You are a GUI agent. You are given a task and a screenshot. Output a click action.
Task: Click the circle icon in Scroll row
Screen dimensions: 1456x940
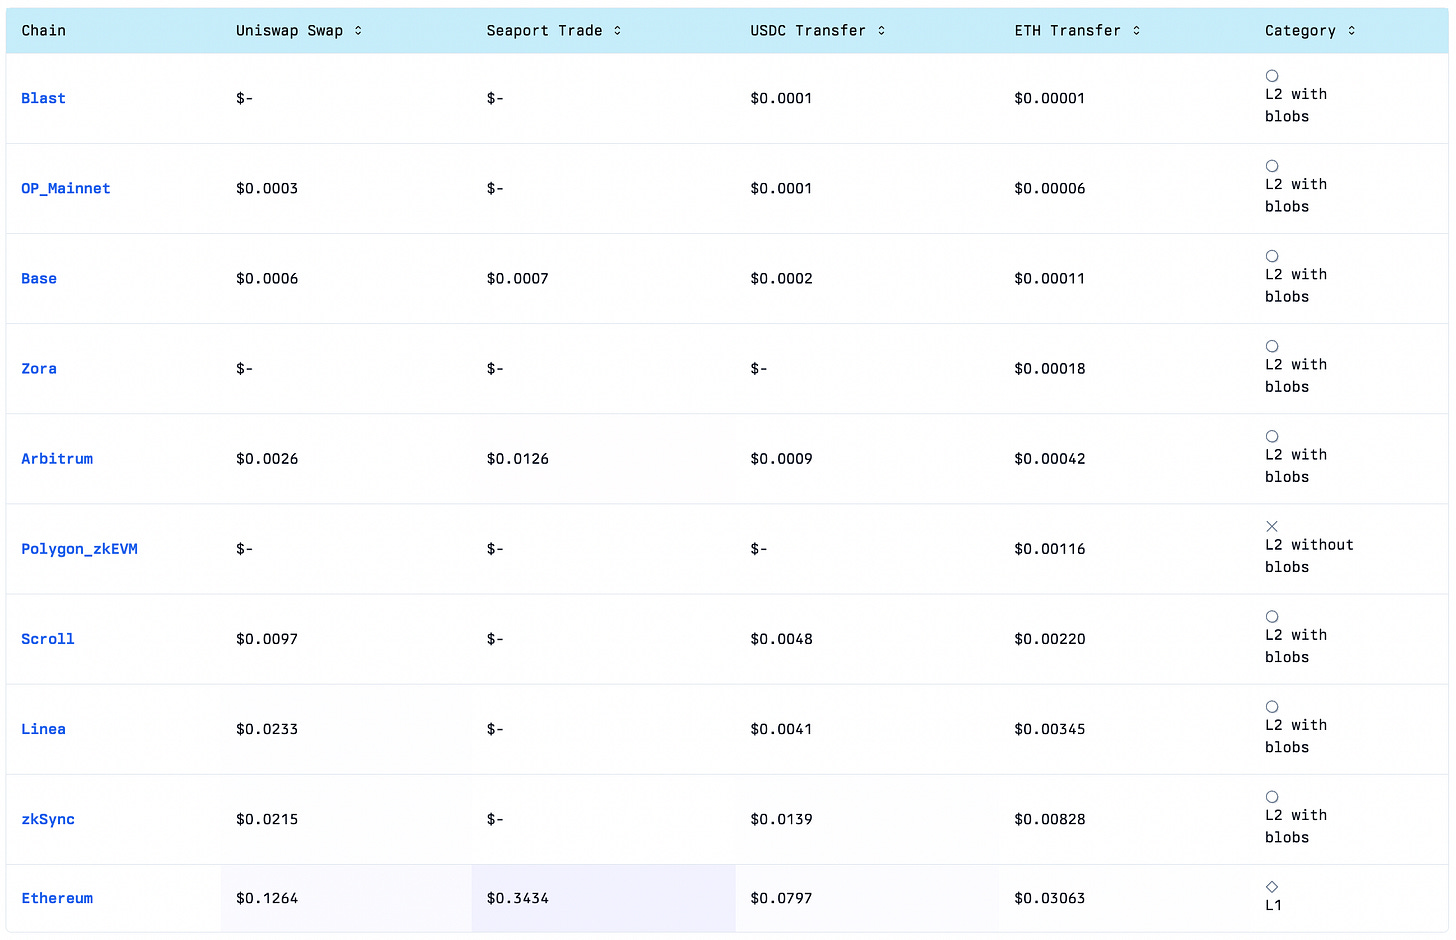(1272, 617)
